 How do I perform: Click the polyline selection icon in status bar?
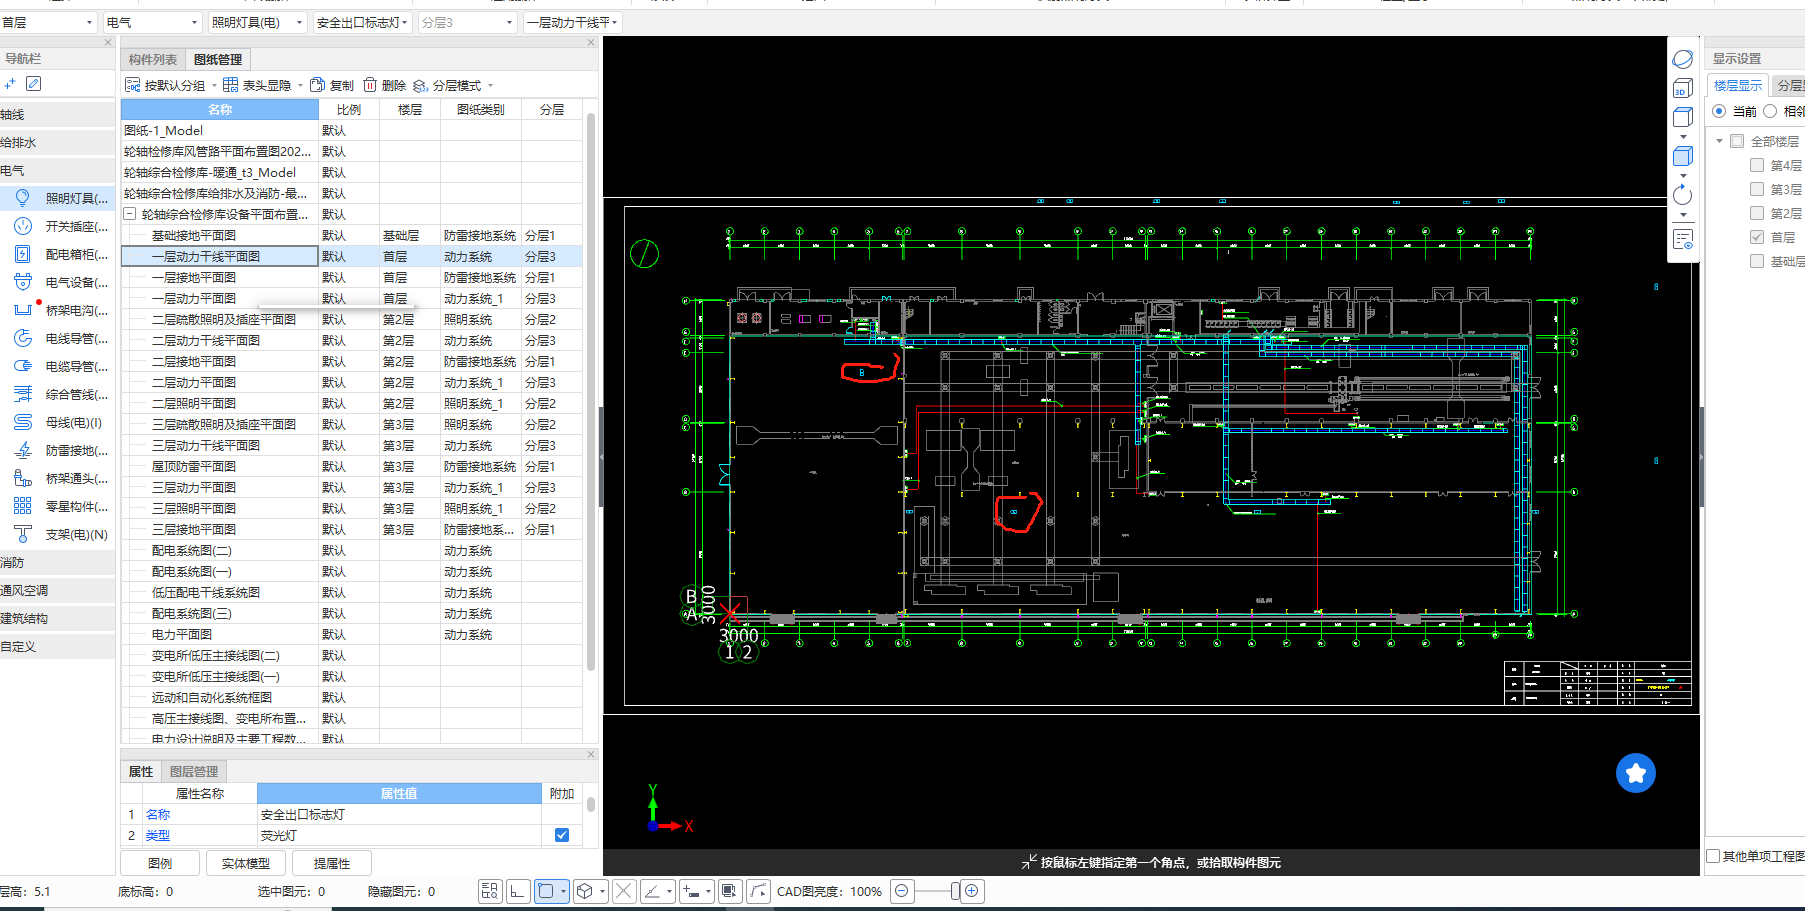point(759,891)
